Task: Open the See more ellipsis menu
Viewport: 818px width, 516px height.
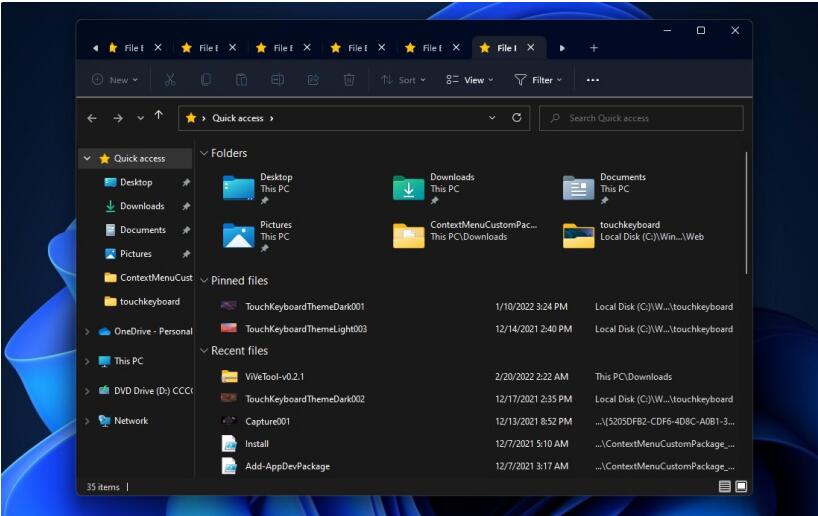Action: coord(593,80)
